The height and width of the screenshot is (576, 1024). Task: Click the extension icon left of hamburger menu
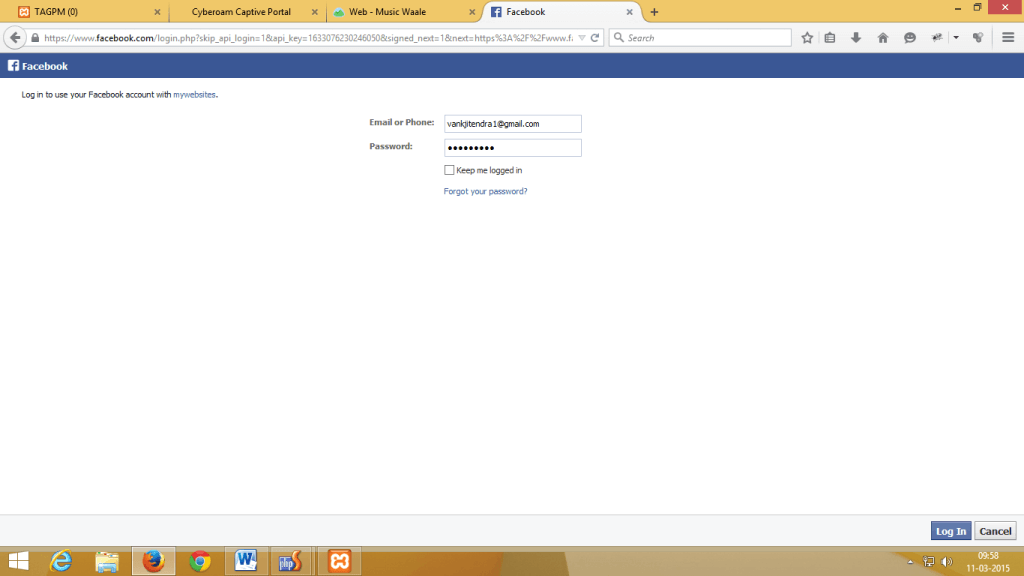click(x=978, y=38)
